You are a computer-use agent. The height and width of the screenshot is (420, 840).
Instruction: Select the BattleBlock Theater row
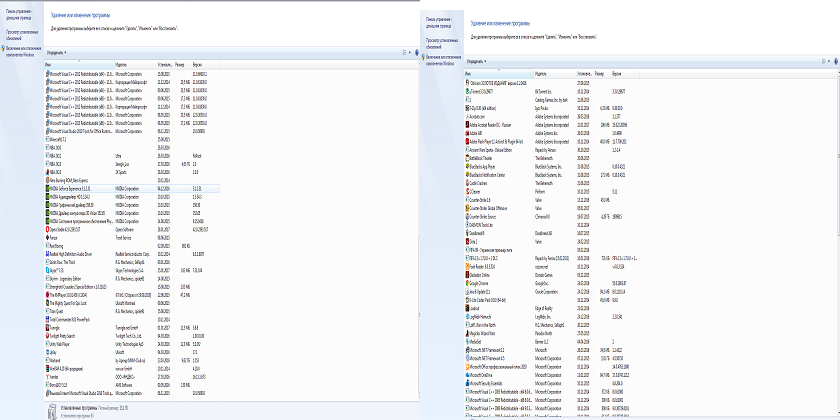pos(552,158)
